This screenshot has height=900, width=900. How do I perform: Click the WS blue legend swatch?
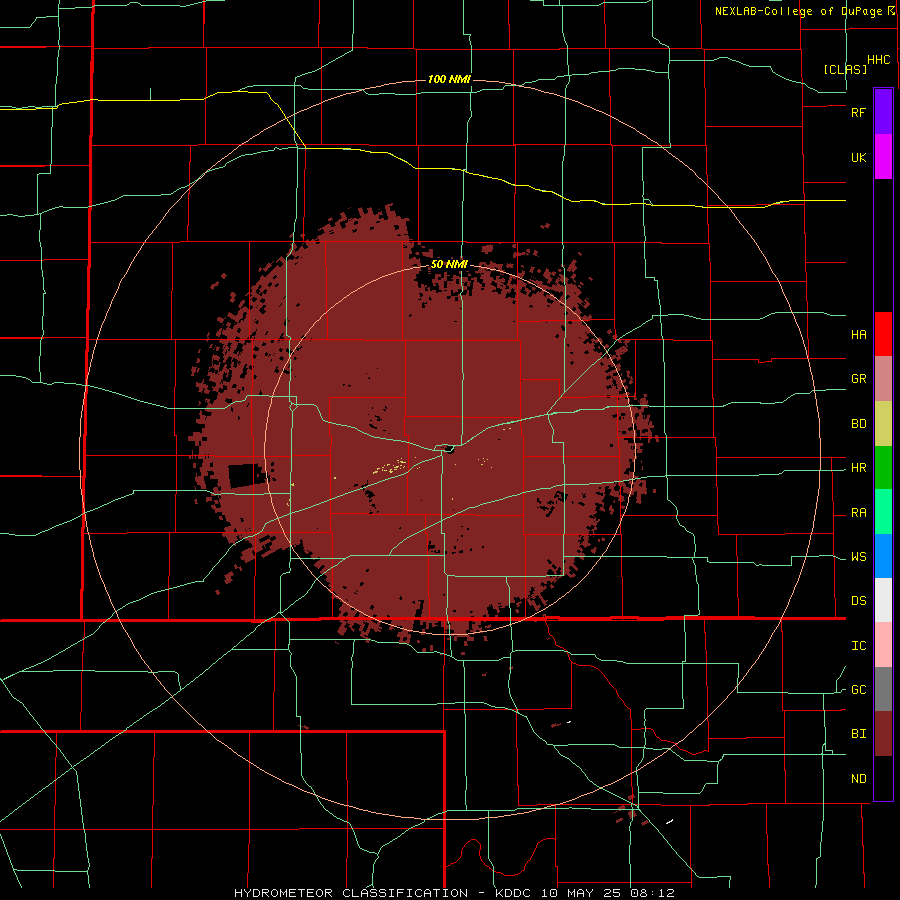883,556
